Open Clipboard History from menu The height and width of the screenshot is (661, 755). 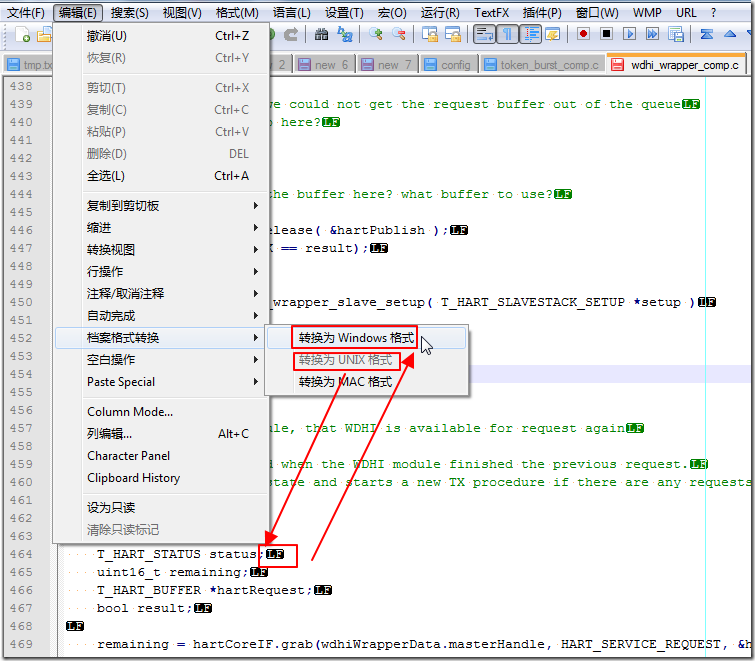pos(162,478)
